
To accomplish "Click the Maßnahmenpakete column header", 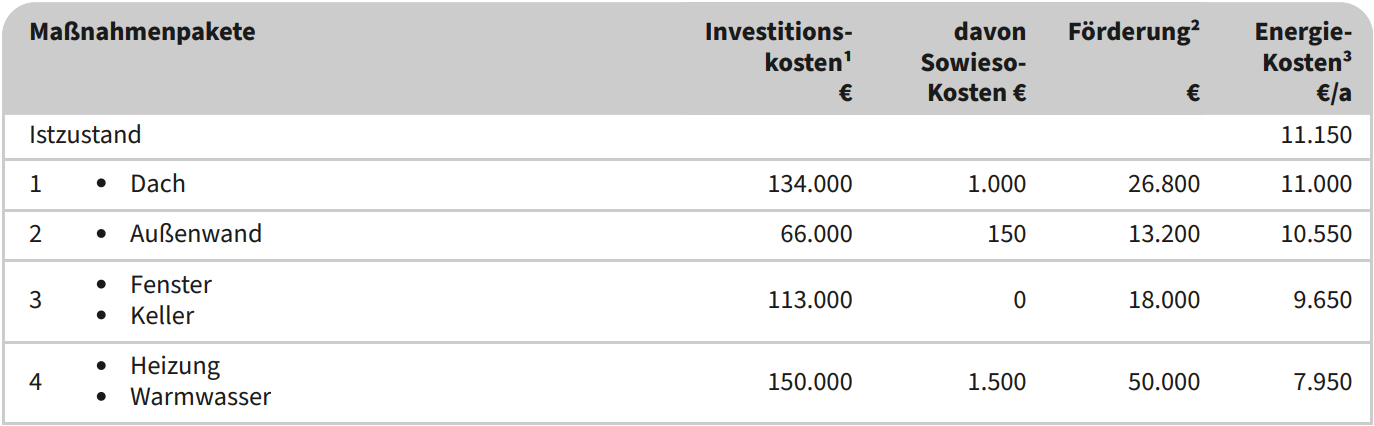I will pos(142,32).
